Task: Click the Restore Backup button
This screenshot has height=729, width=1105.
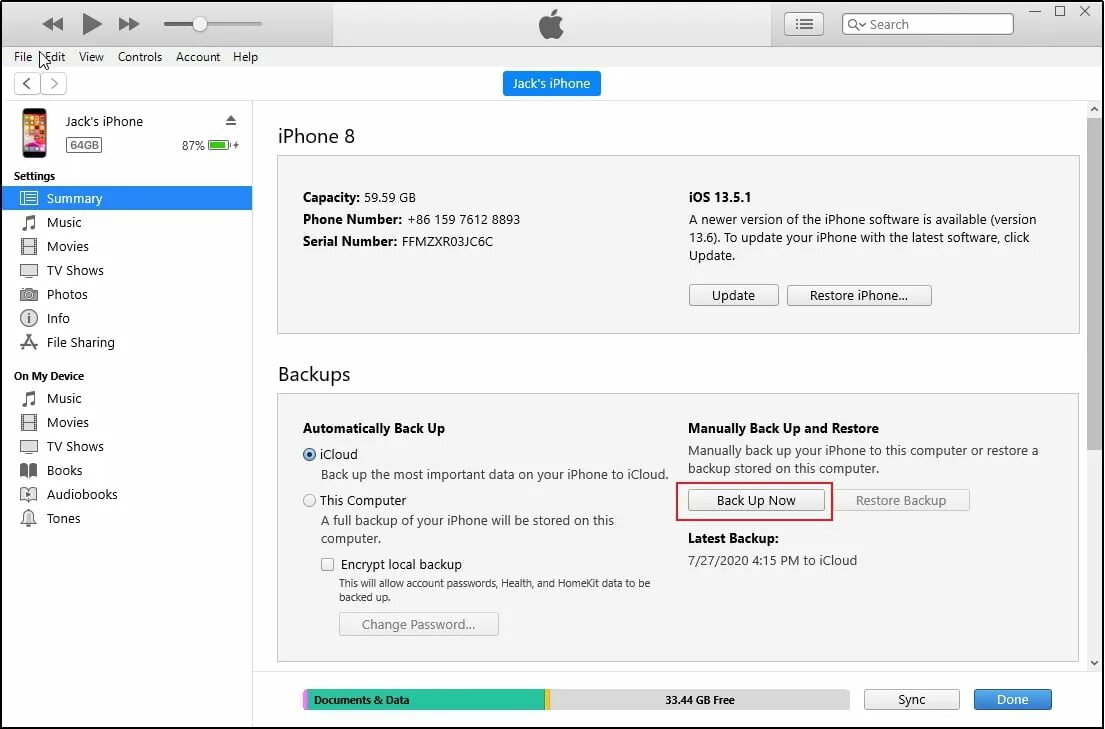Action: [901, 501]
